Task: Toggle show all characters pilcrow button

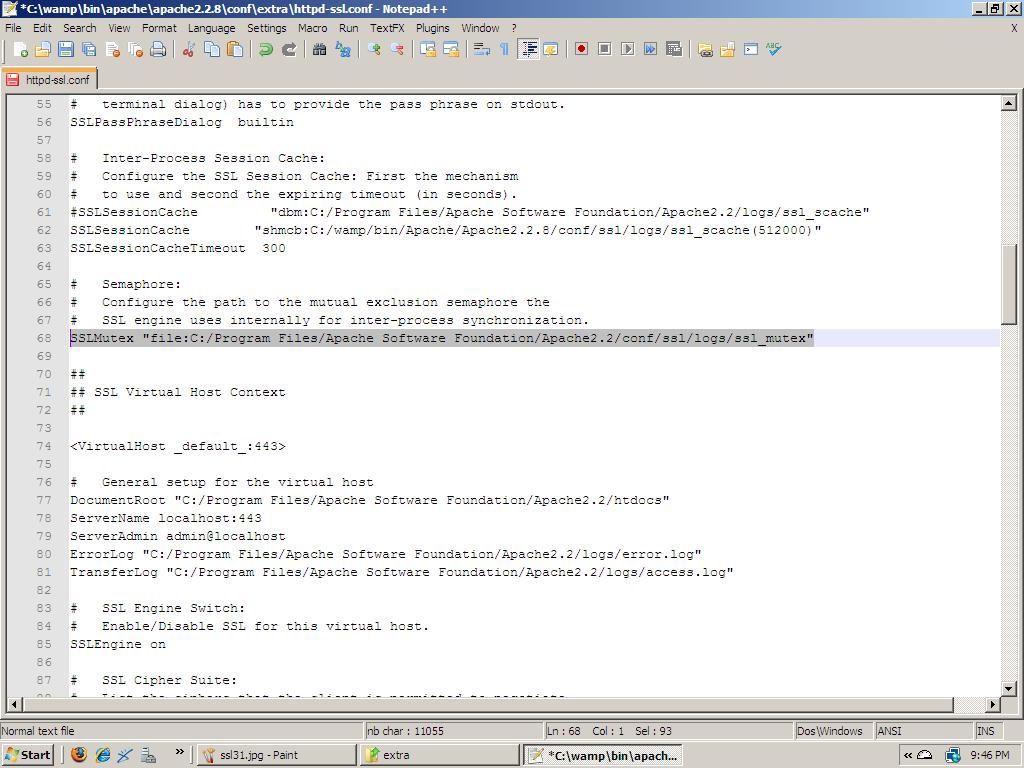Action: (x=504, y=49)
